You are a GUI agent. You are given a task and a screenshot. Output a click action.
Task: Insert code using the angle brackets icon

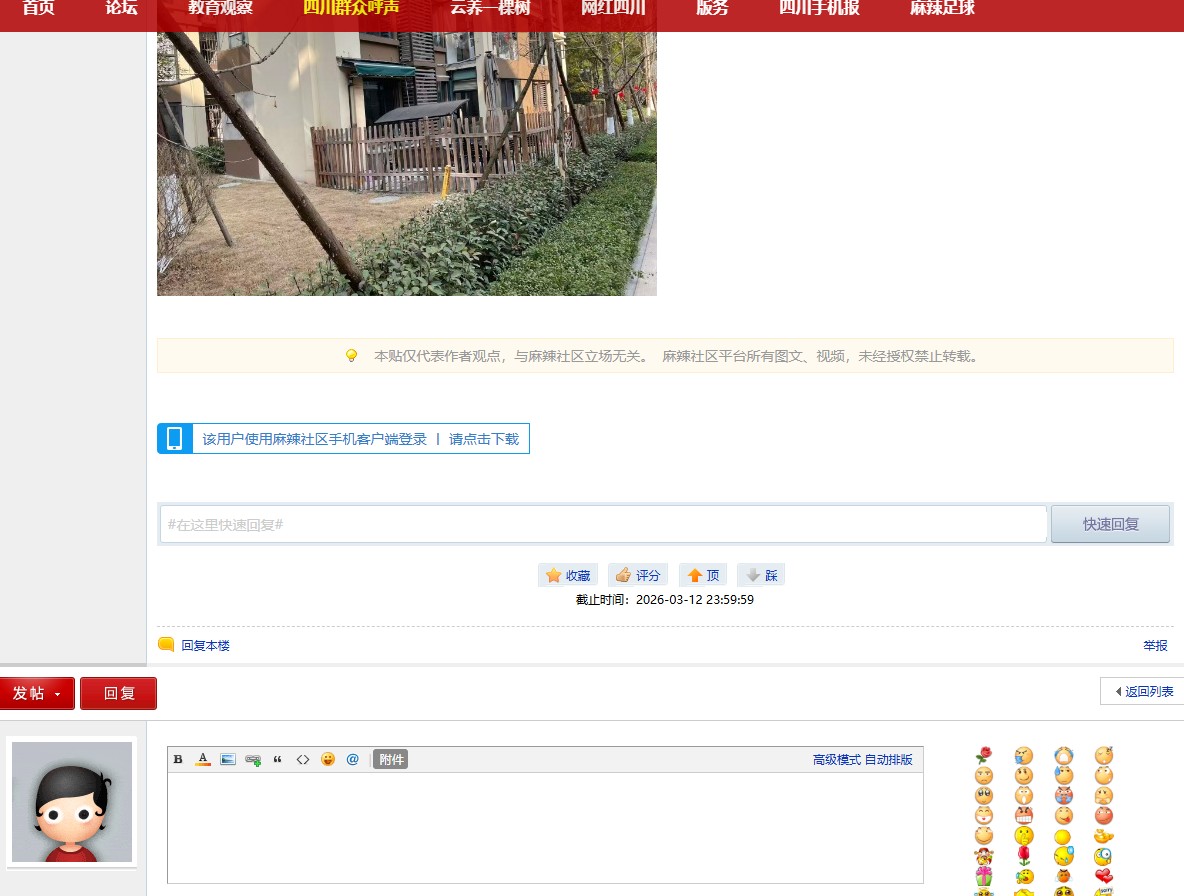click(x=303, y=760)
